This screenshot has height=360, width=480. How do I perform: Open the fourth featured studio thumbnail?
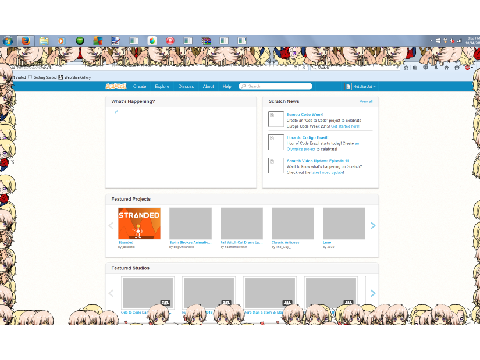click(x=331, y=293)
